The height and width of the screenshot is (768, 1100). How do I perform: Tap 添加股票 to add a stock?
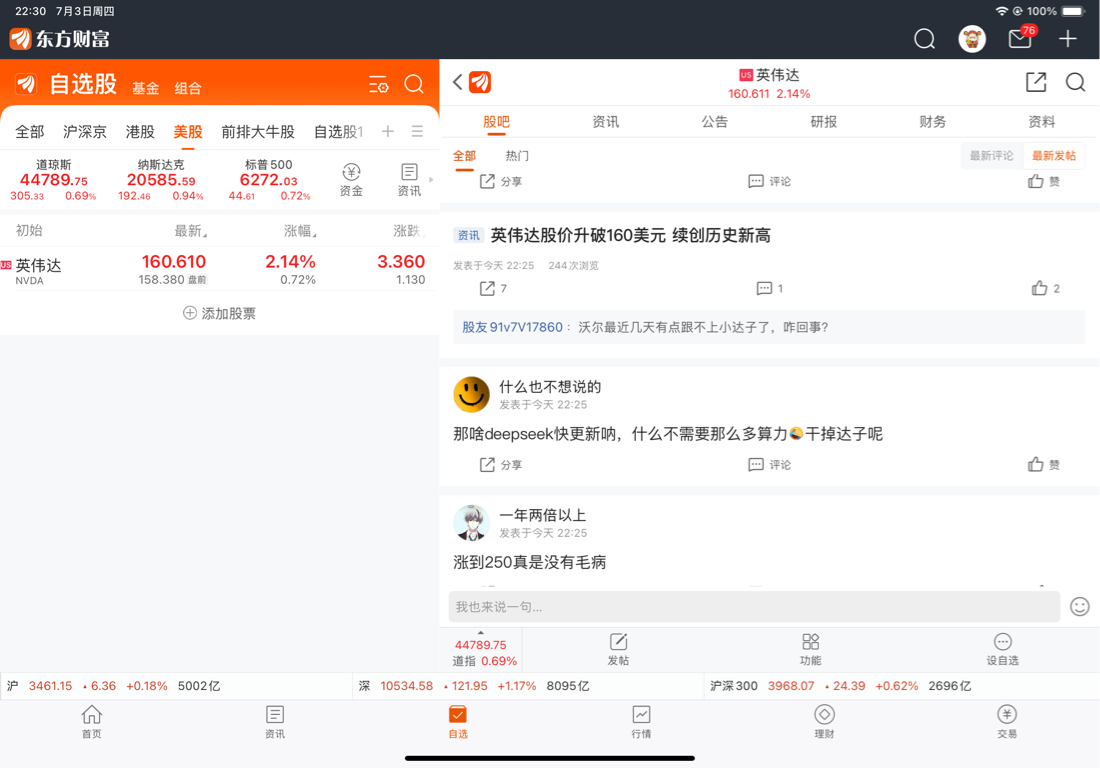pyautogui.click(x=219, y=314)
